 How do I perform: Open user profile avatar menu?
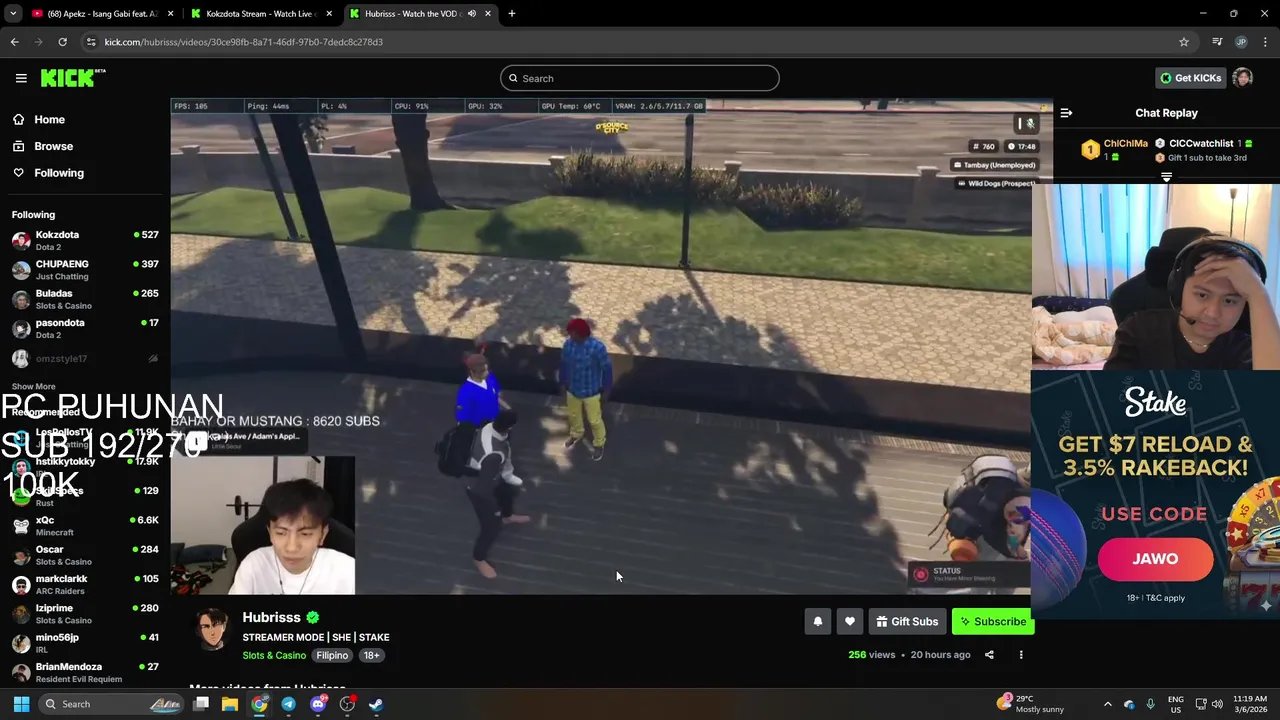[x=1243, y=78]
